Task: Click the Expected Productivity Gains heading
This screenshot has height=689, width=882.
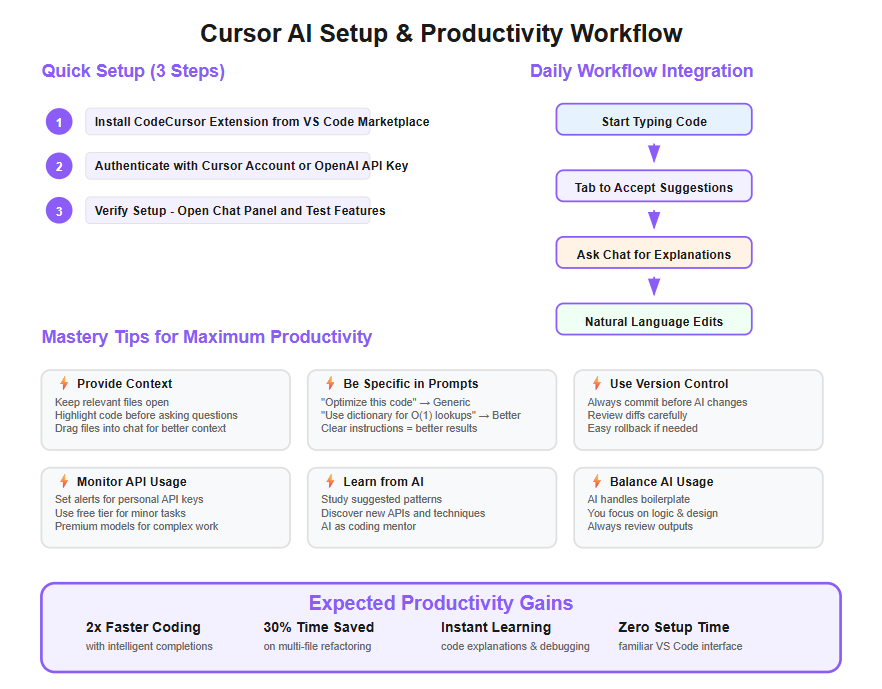Action: point(441,603)
